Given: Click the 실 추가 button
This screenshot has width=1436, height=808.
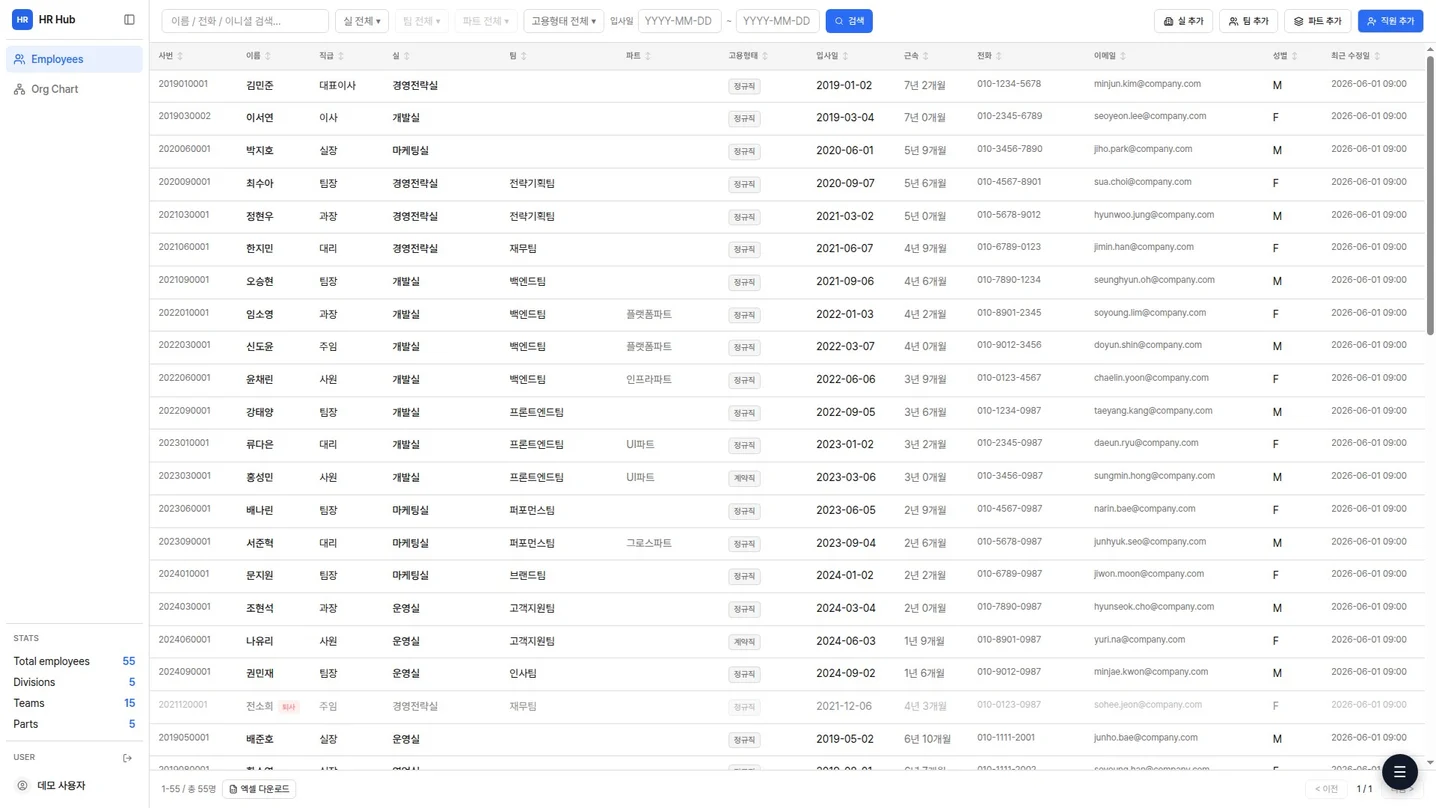Looking at the screenshot, I should (x=1183, y=21).
